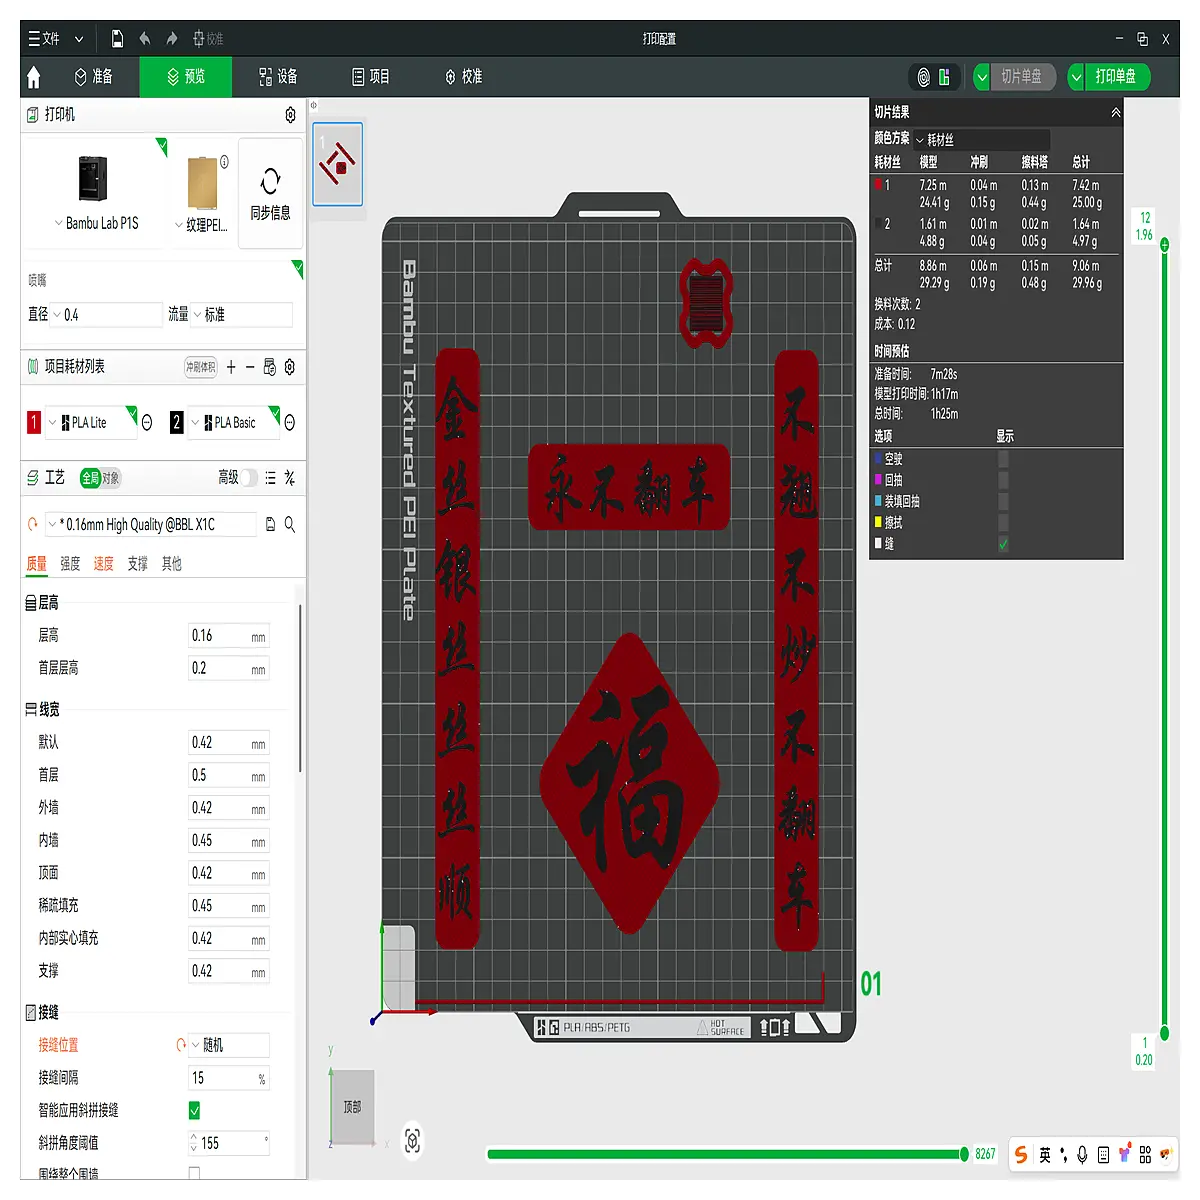
Task: Click the spiral line-type view icon in top bar
Action: tap(924, 77)
